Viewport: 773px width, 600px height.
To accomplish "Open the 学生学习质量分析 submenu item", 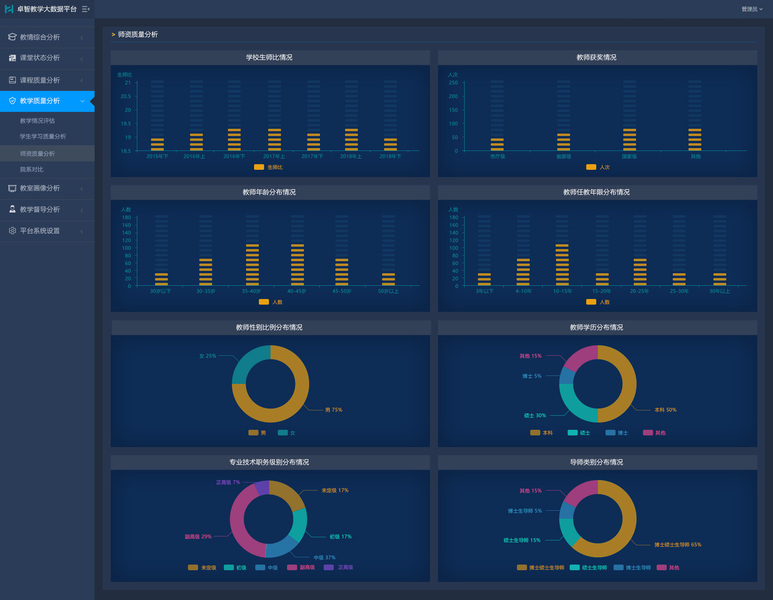I will tap(43, 137).
